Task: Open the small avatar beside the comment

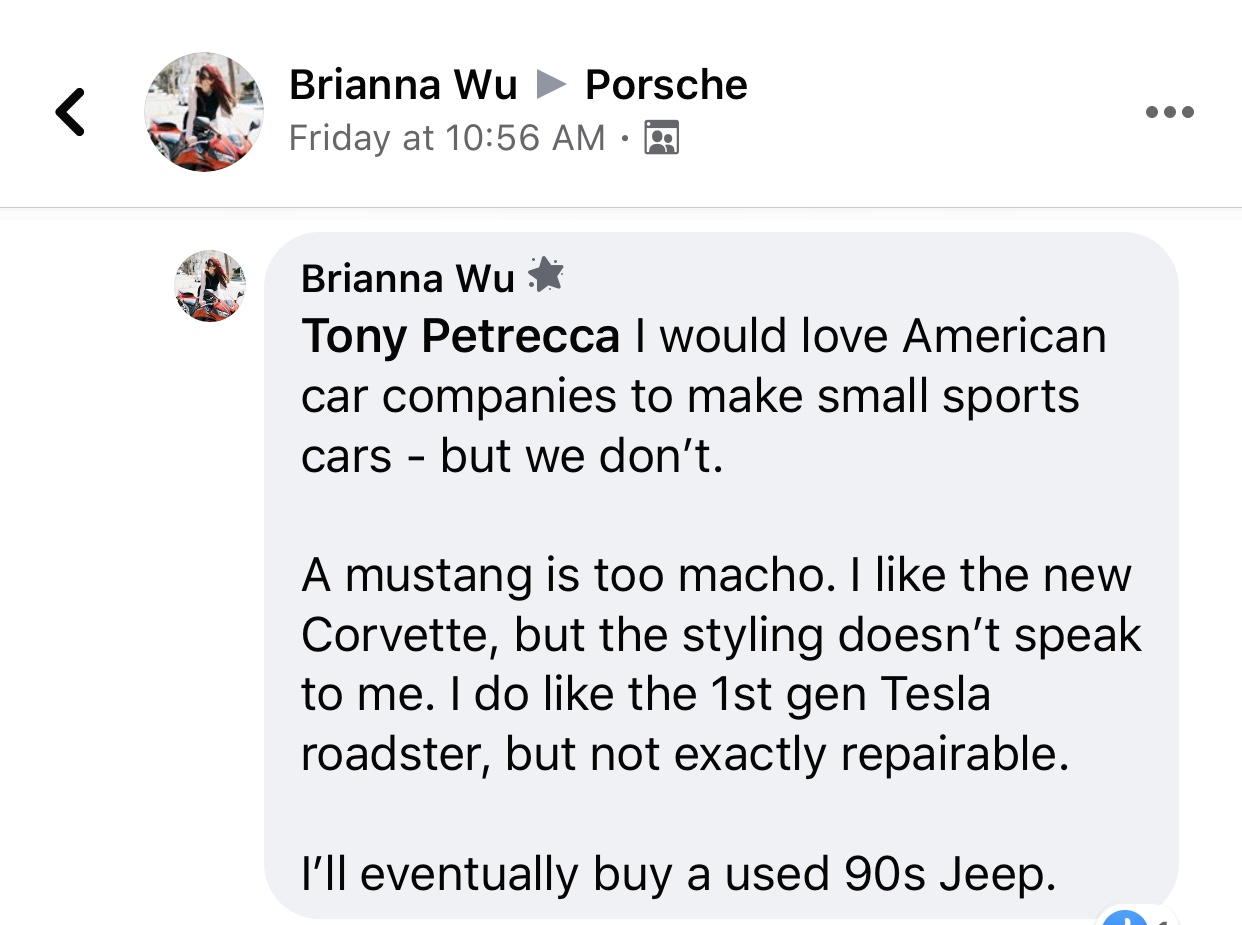Action: (210, 286)
